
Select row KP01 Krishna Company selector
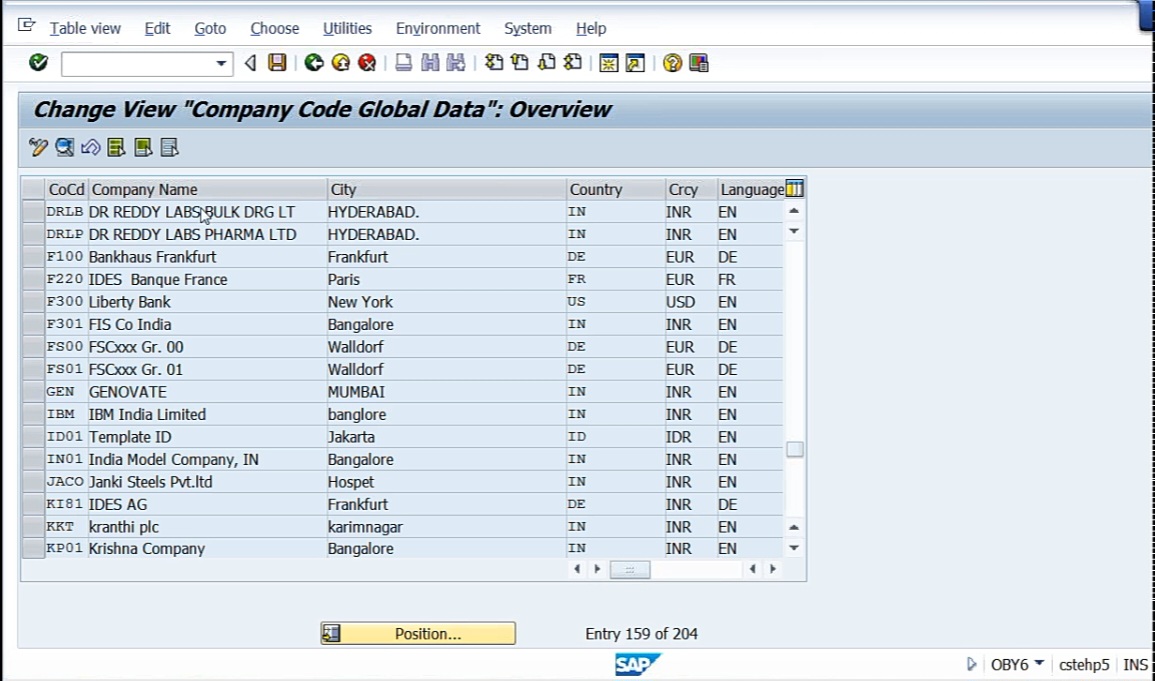click(33, 548)
